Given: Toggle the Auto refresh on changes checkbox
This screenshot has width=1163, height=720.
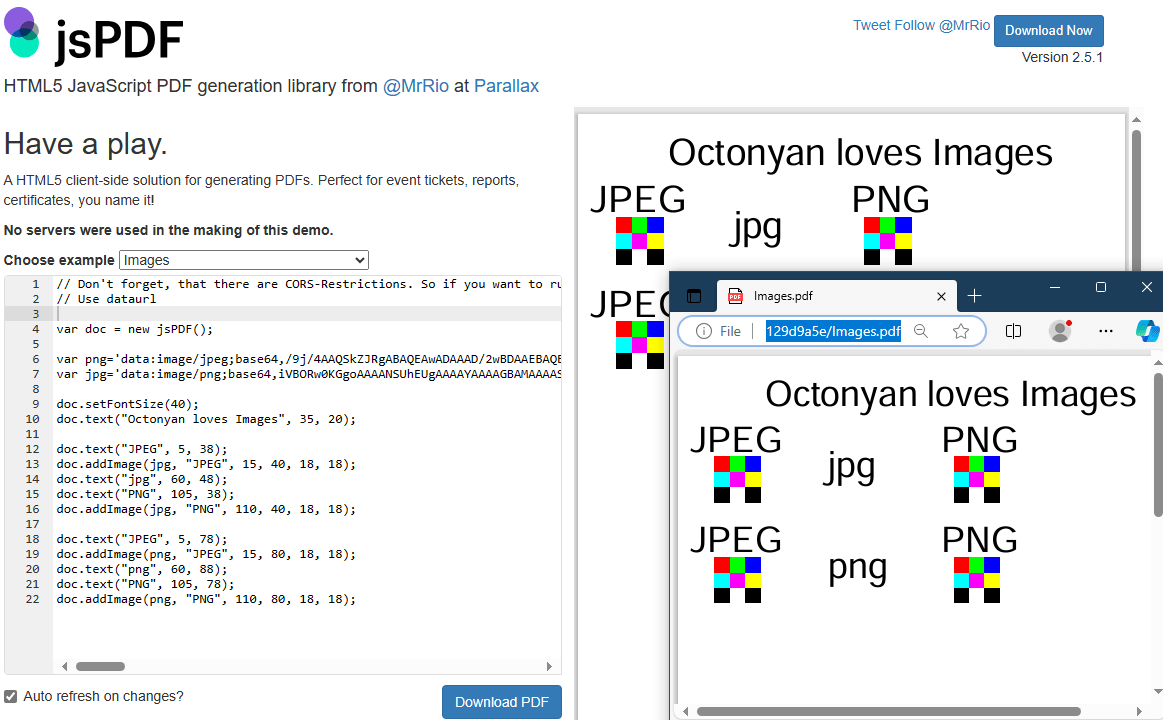Looking at the screenshot, I should pos(10,696).
